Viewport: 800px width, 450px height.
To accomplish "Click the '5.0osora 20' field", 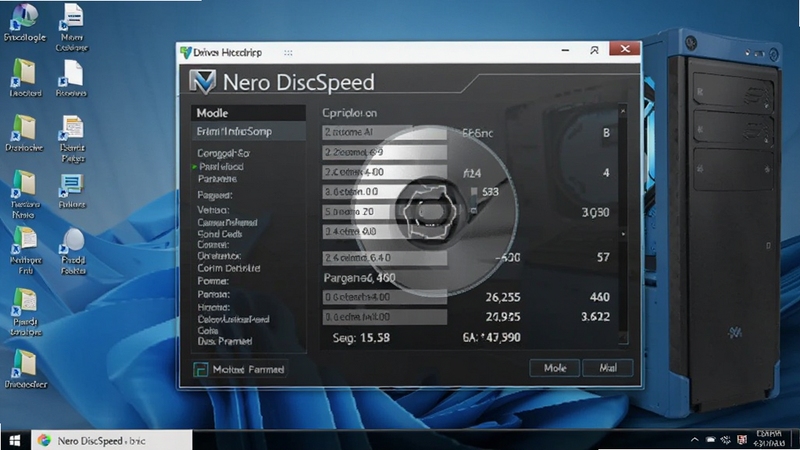I will click(384, 211).
